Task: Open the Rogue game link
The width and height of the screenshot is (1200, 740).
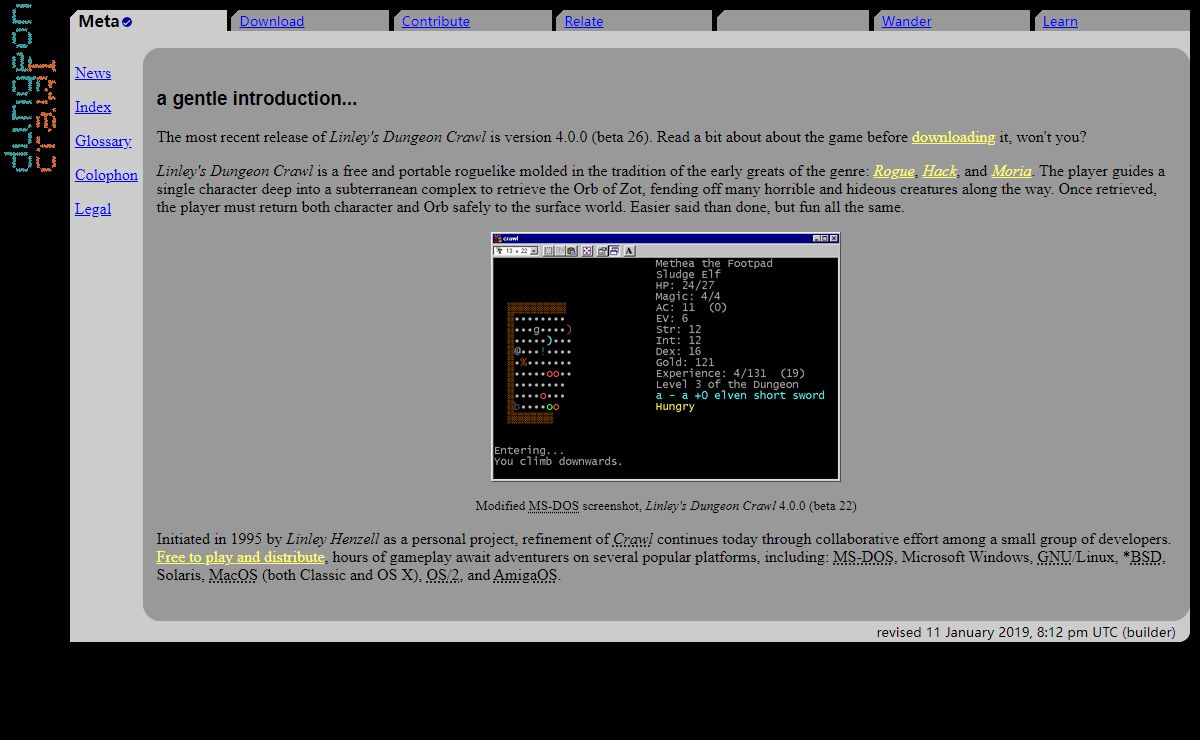Action: 894,171
